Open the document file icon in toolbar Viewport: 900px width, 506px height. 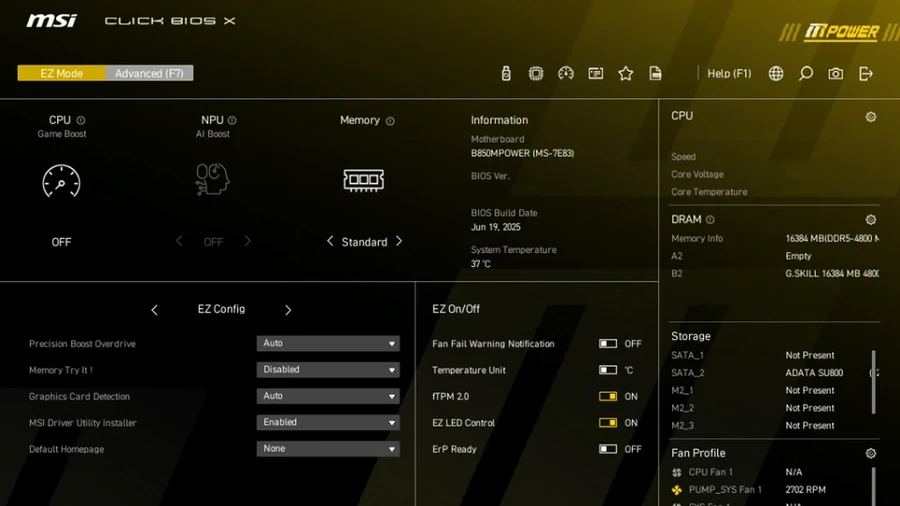(x=655, y=73)
